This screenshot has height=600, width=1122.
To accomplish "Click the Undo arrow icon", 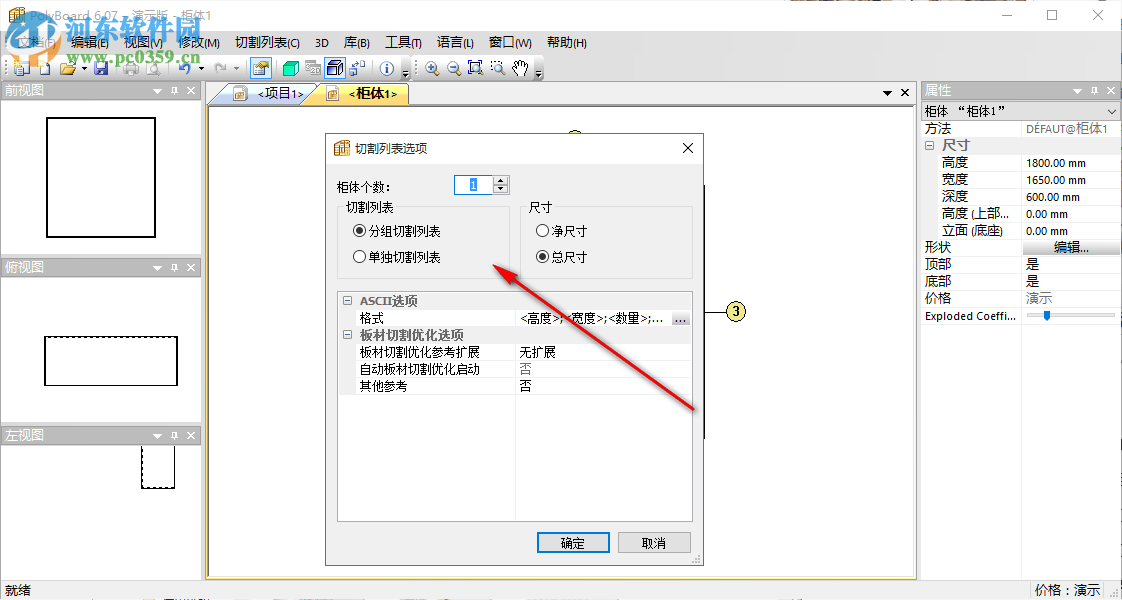I will pyautogui.click(x=185, y=68).
